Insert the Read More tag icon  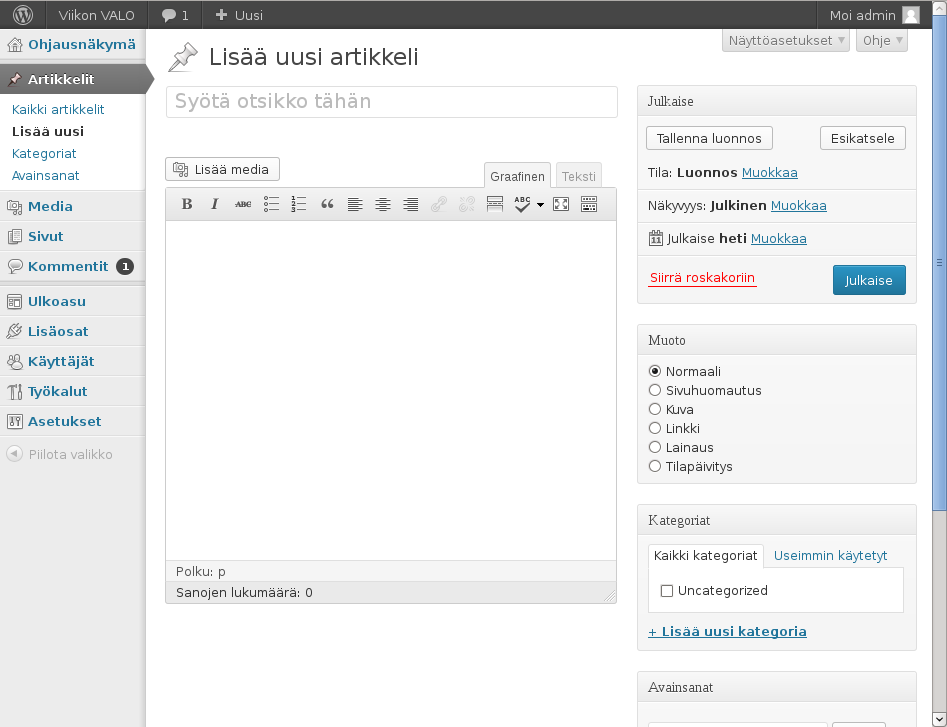495,204
